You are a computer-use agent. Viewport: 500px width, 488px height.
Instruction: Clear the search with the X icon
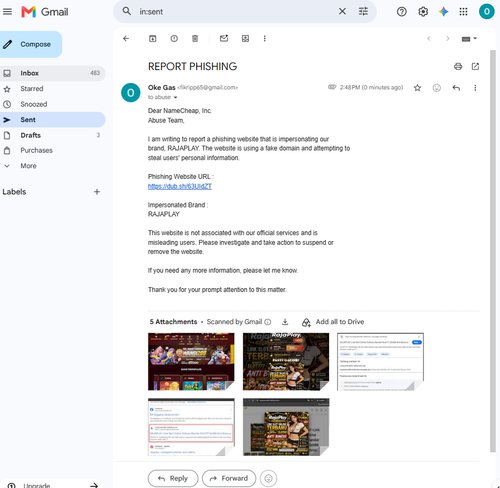342,11
